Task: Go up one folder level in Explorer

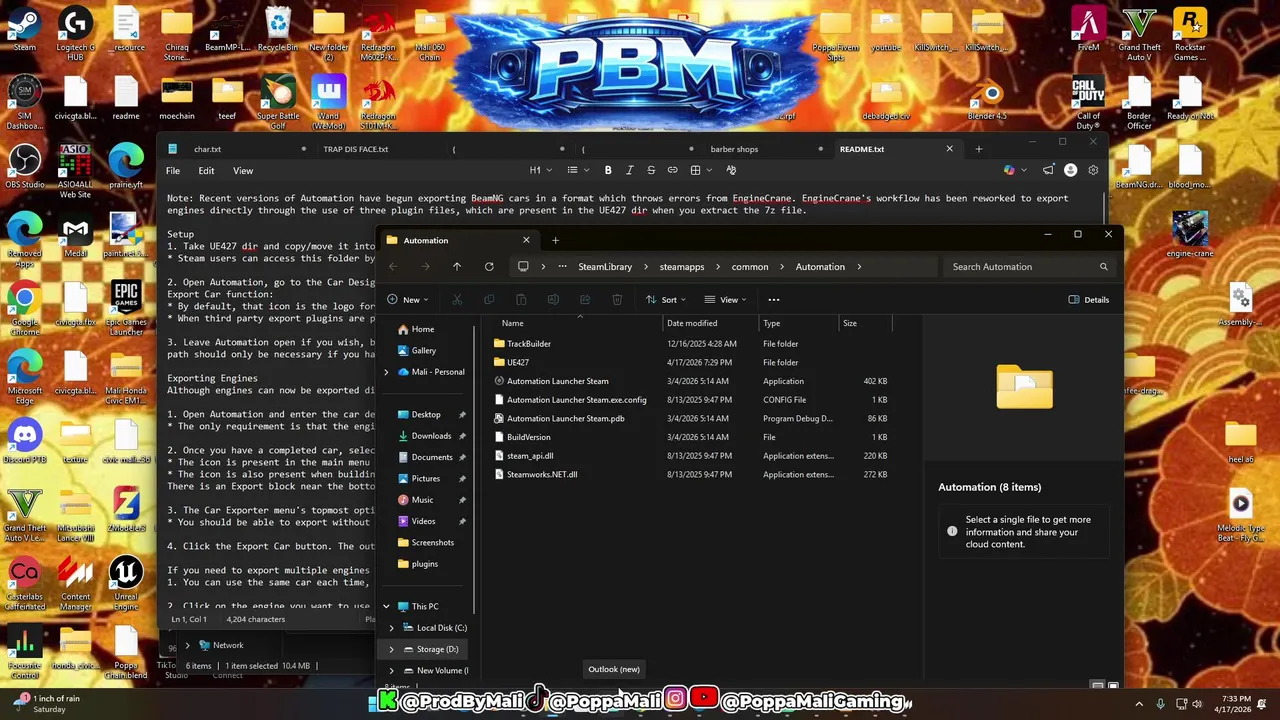Action: tap(457, 267)
